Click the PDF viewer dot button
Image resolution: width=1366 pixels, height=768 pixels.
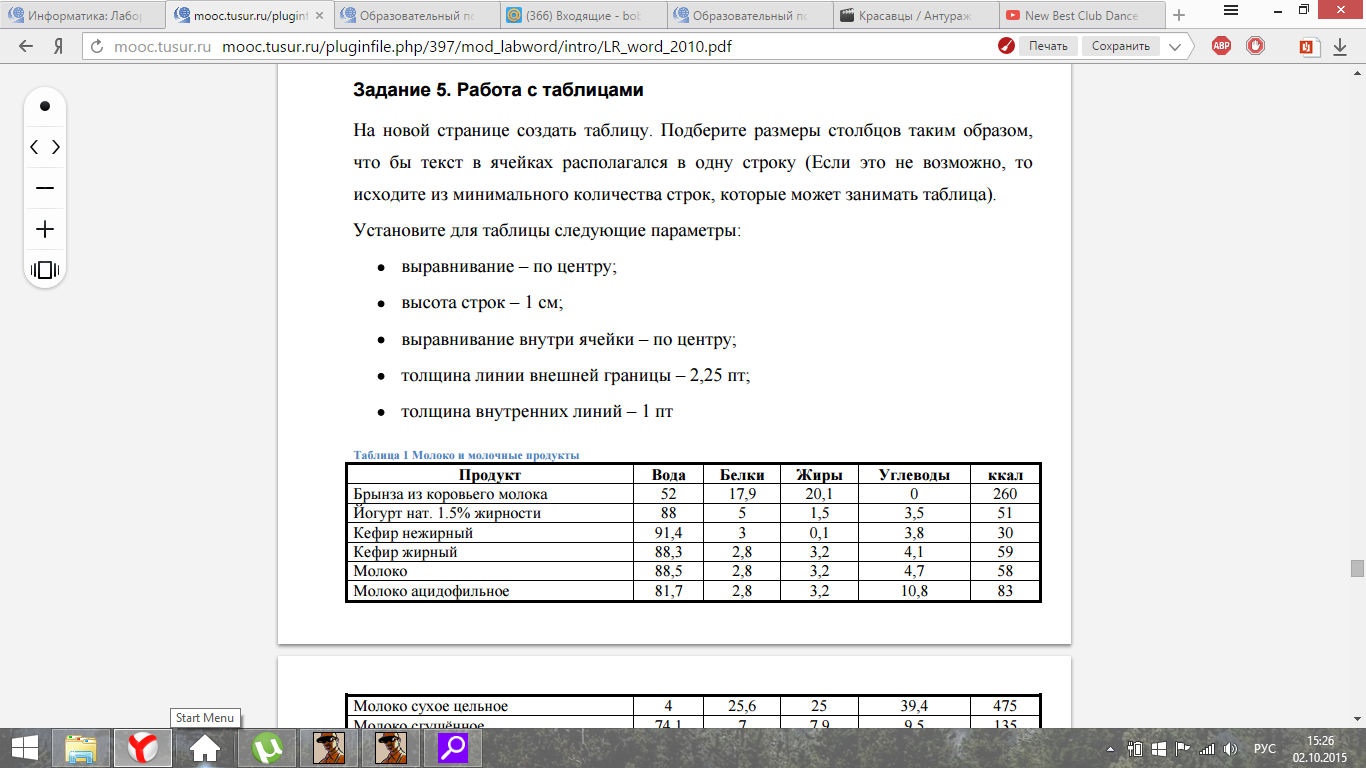[x=45, y=106]
